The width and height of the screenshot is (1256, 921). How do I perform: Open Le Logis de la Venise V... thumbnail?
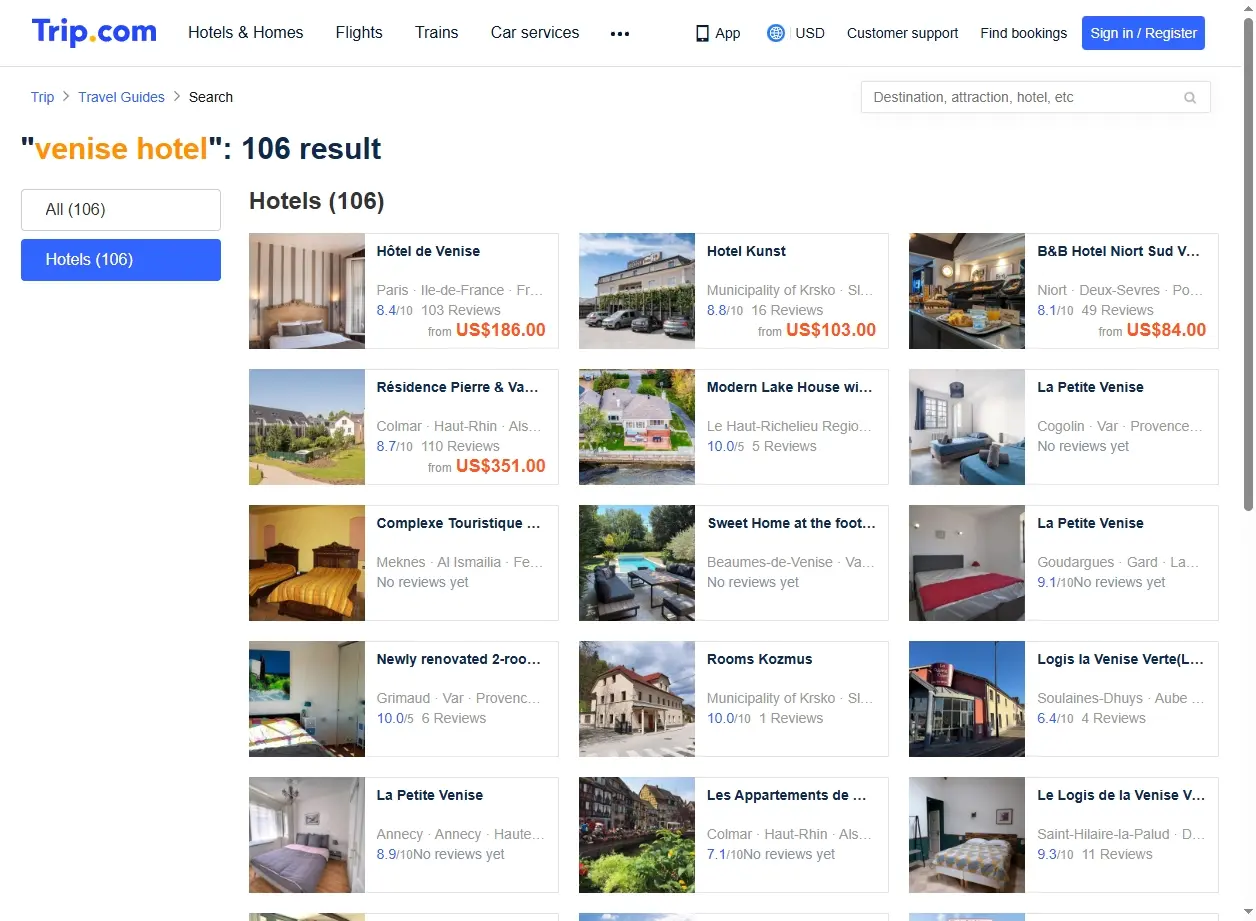coord(967,835)
